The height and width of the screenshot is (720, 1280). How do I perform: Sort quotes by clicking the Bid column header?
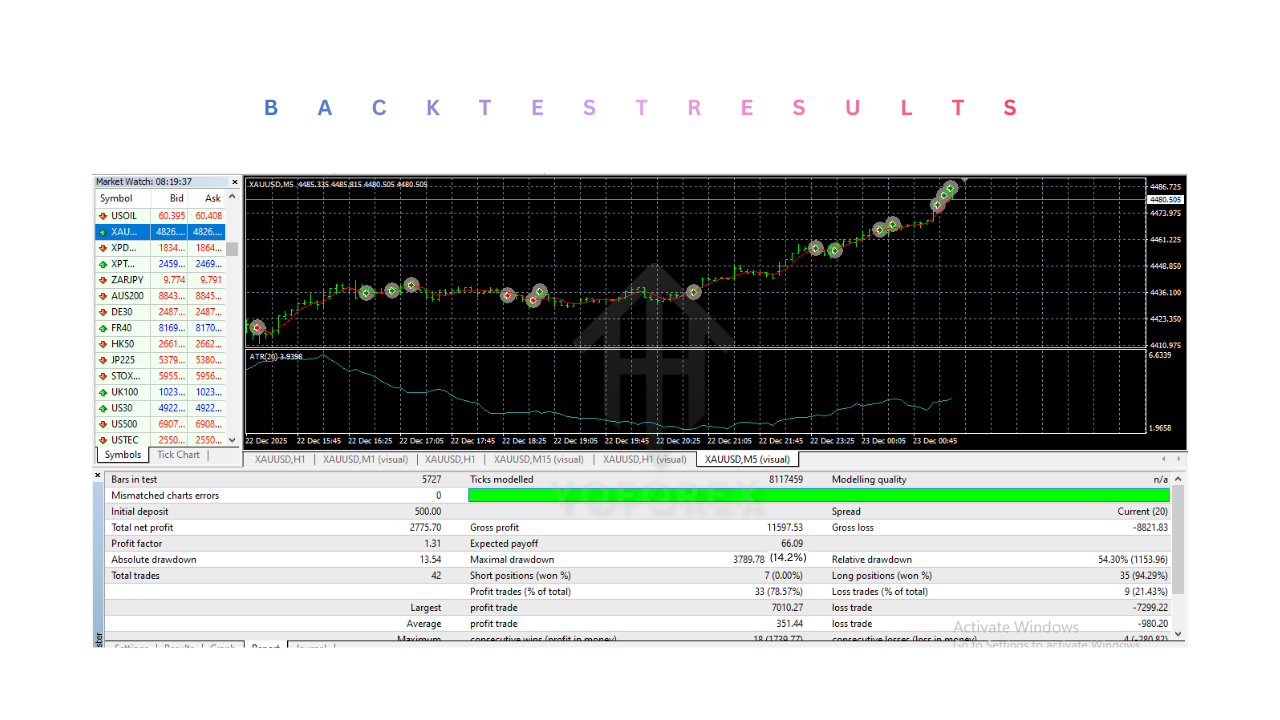click(x=176, y=198)
